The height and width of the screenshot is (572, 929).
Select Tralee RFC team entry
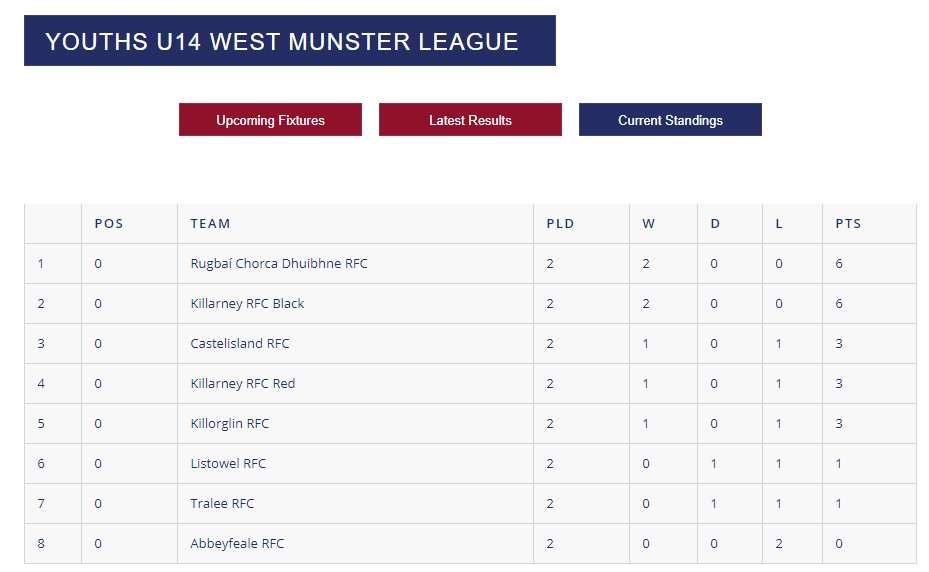[x=222, y=503]
